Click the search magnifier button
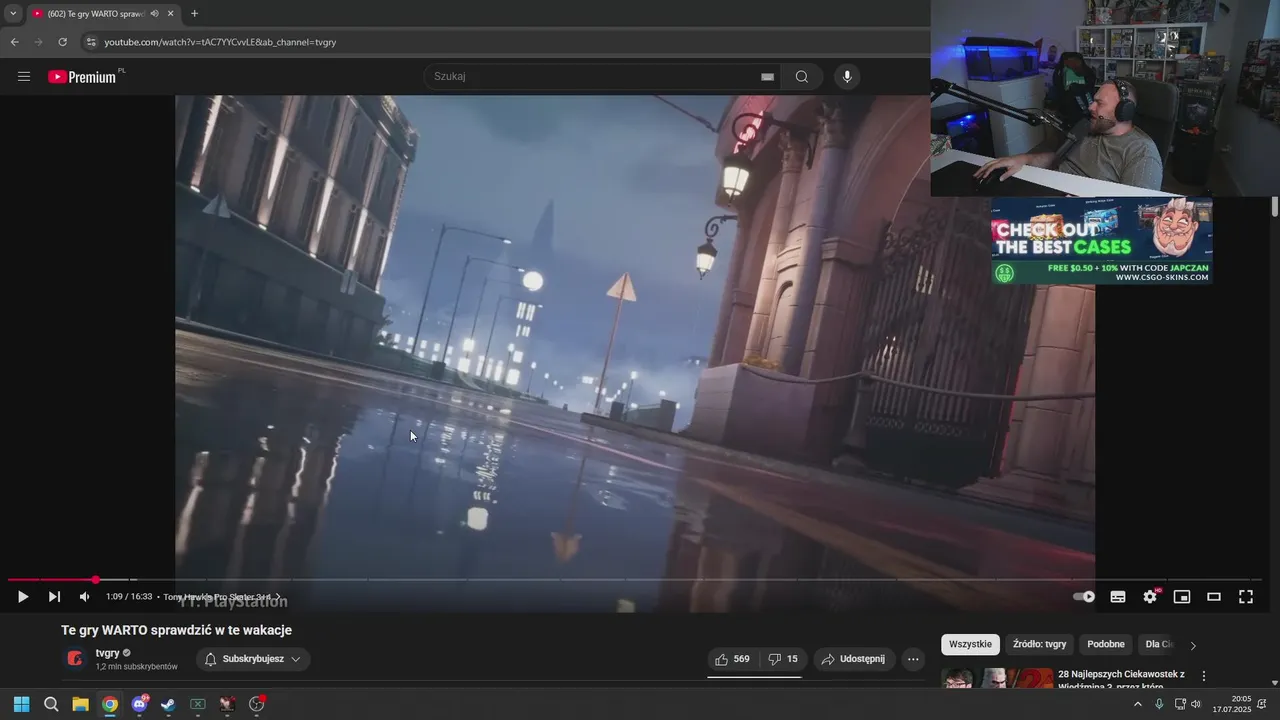 click(x=802, y=77)
